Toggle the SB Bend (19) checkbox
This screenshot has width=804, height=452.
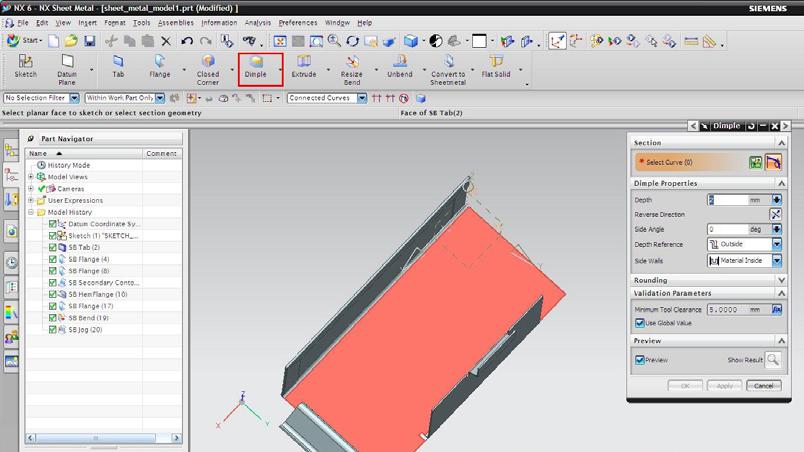click(x=52, y=318)
